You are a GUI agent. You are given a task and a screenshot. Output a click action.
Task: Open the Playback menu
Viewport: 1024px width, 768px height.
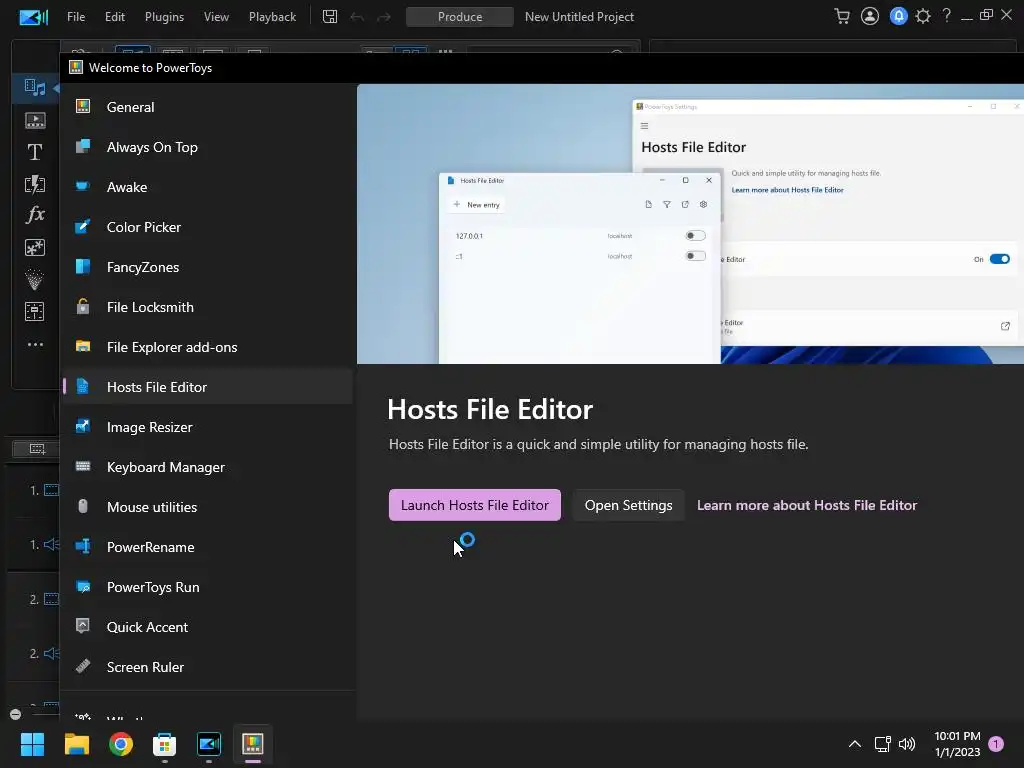coord(272,17)
